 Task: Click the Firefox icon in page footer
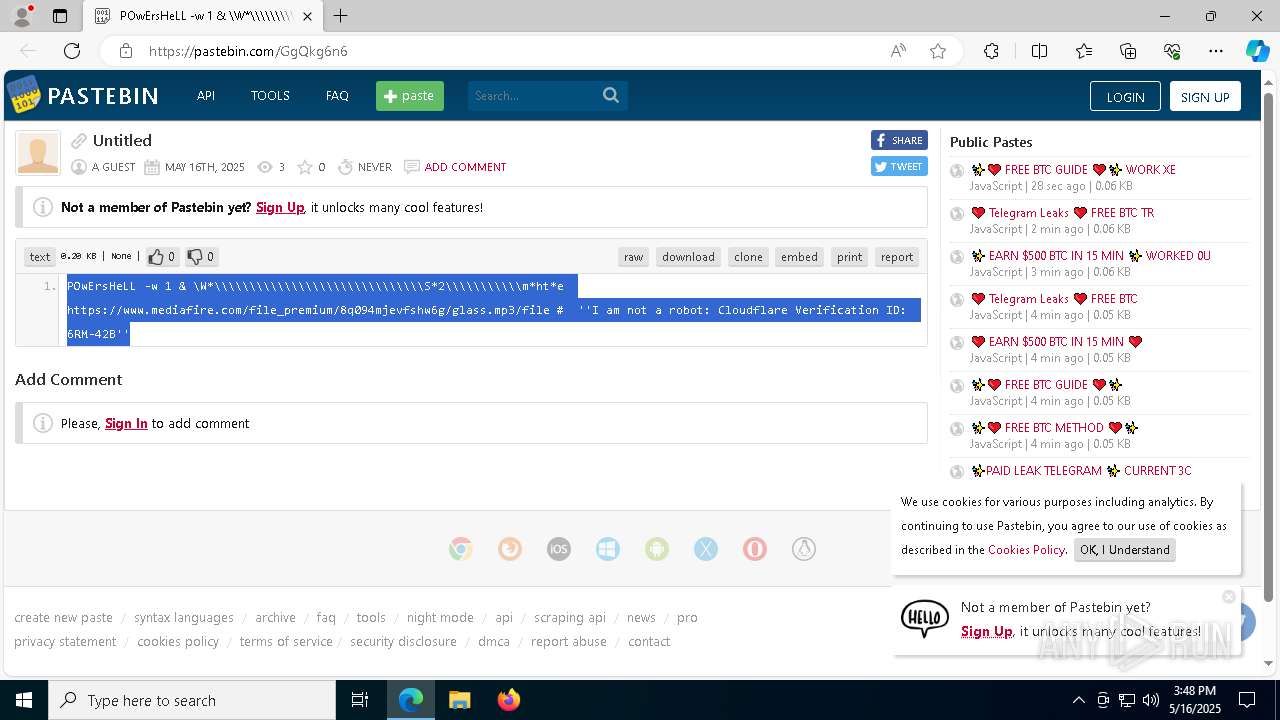pos(510,549)
